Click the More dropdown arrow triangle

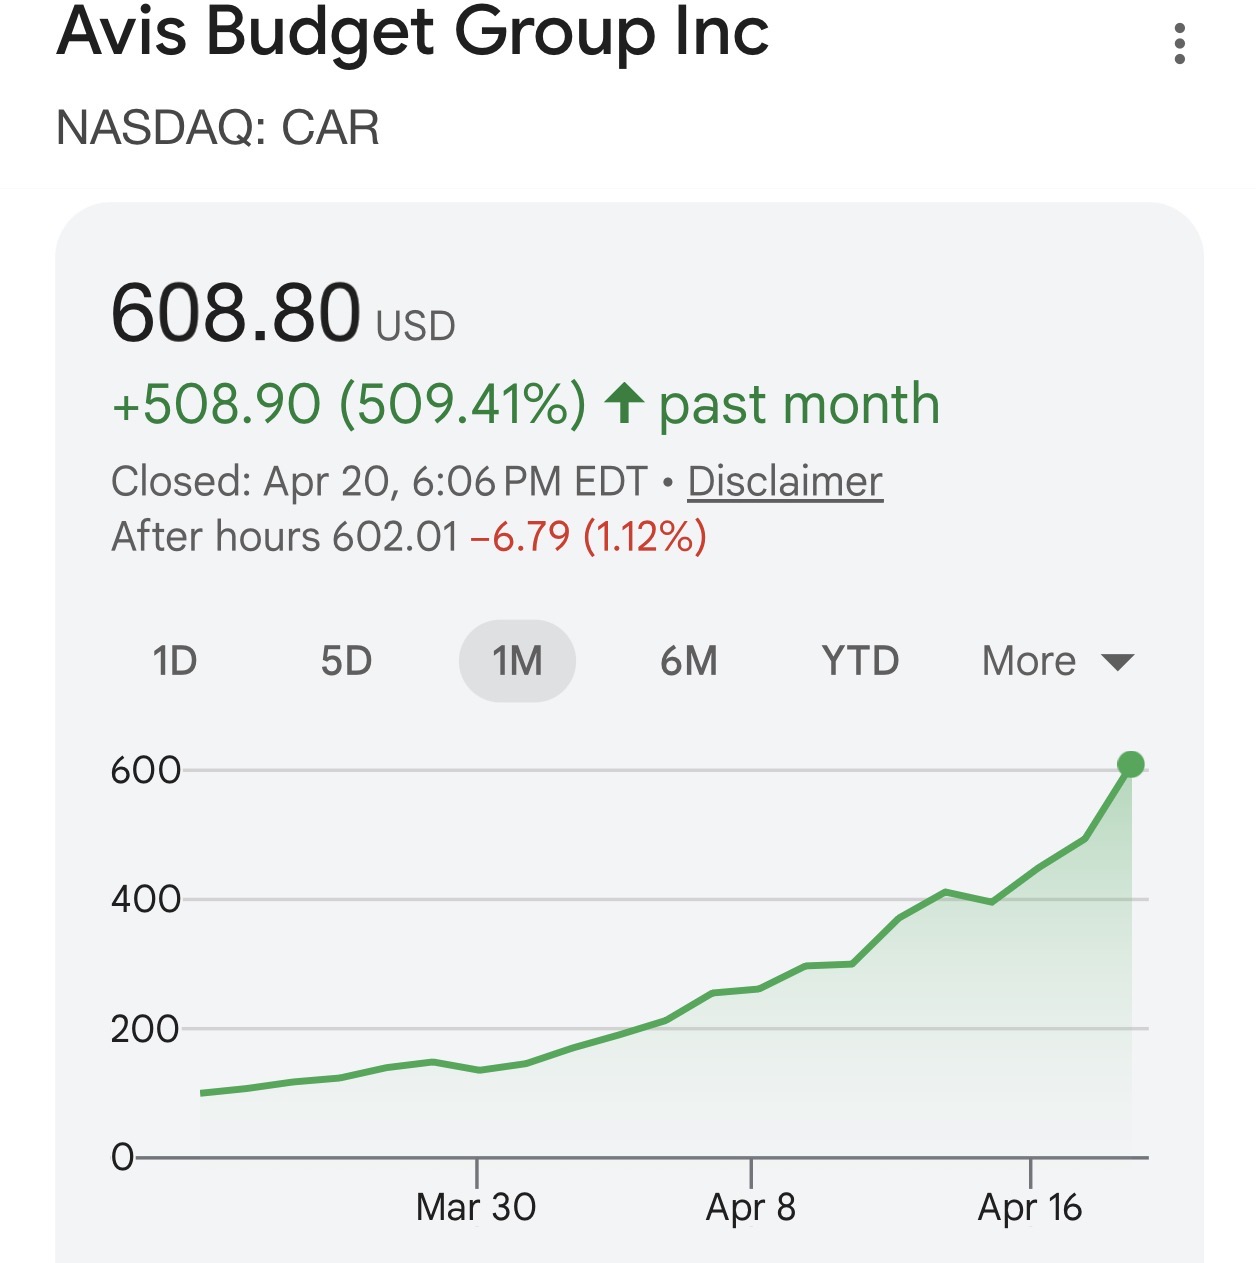click(1117, 662)
